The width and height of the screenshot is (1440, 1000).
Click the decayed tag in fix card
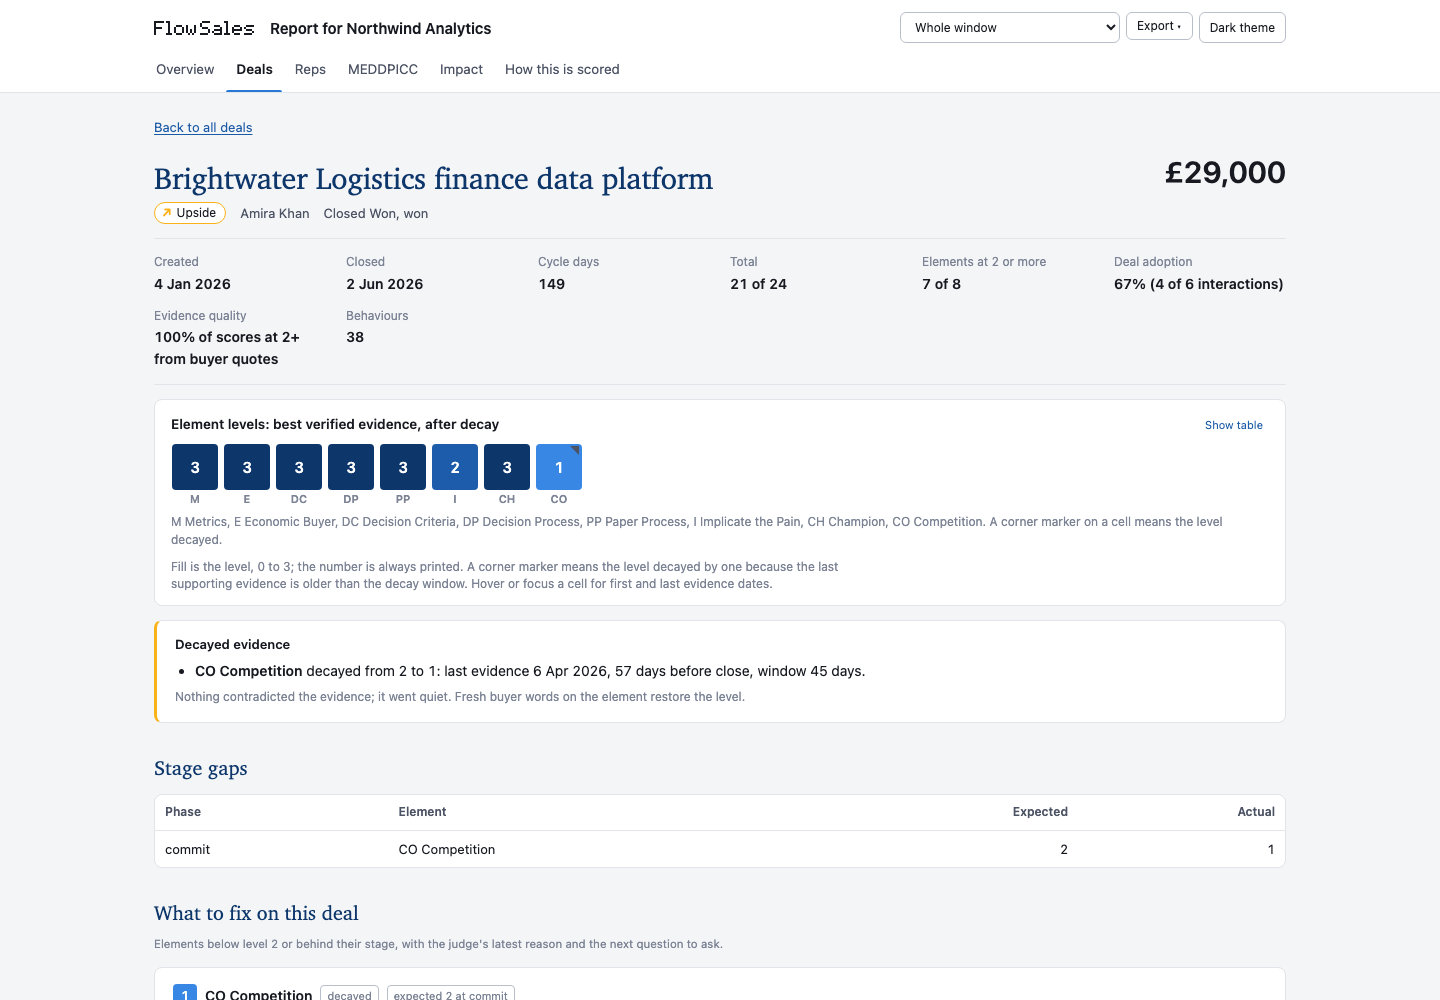coord(349,994)
